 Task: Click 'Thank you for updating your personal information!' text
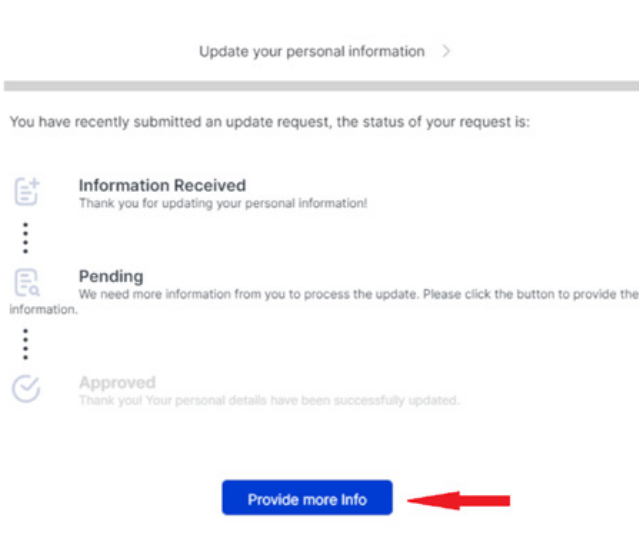(223, 203)
